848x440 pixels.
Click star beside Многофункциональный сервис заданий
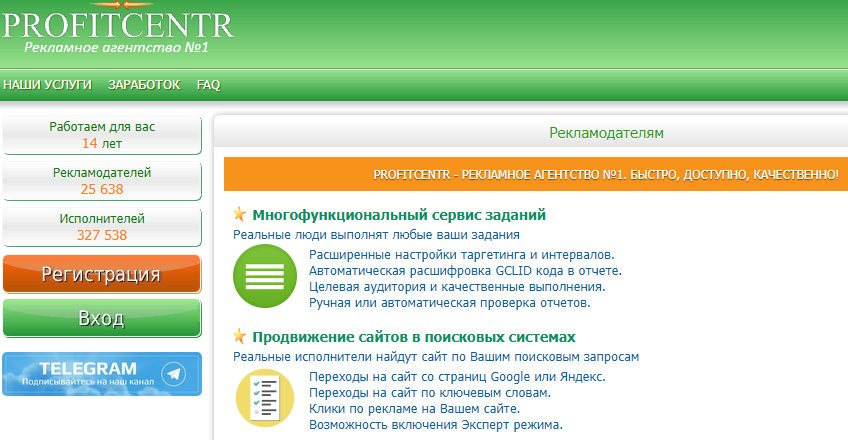click(240, 214)
